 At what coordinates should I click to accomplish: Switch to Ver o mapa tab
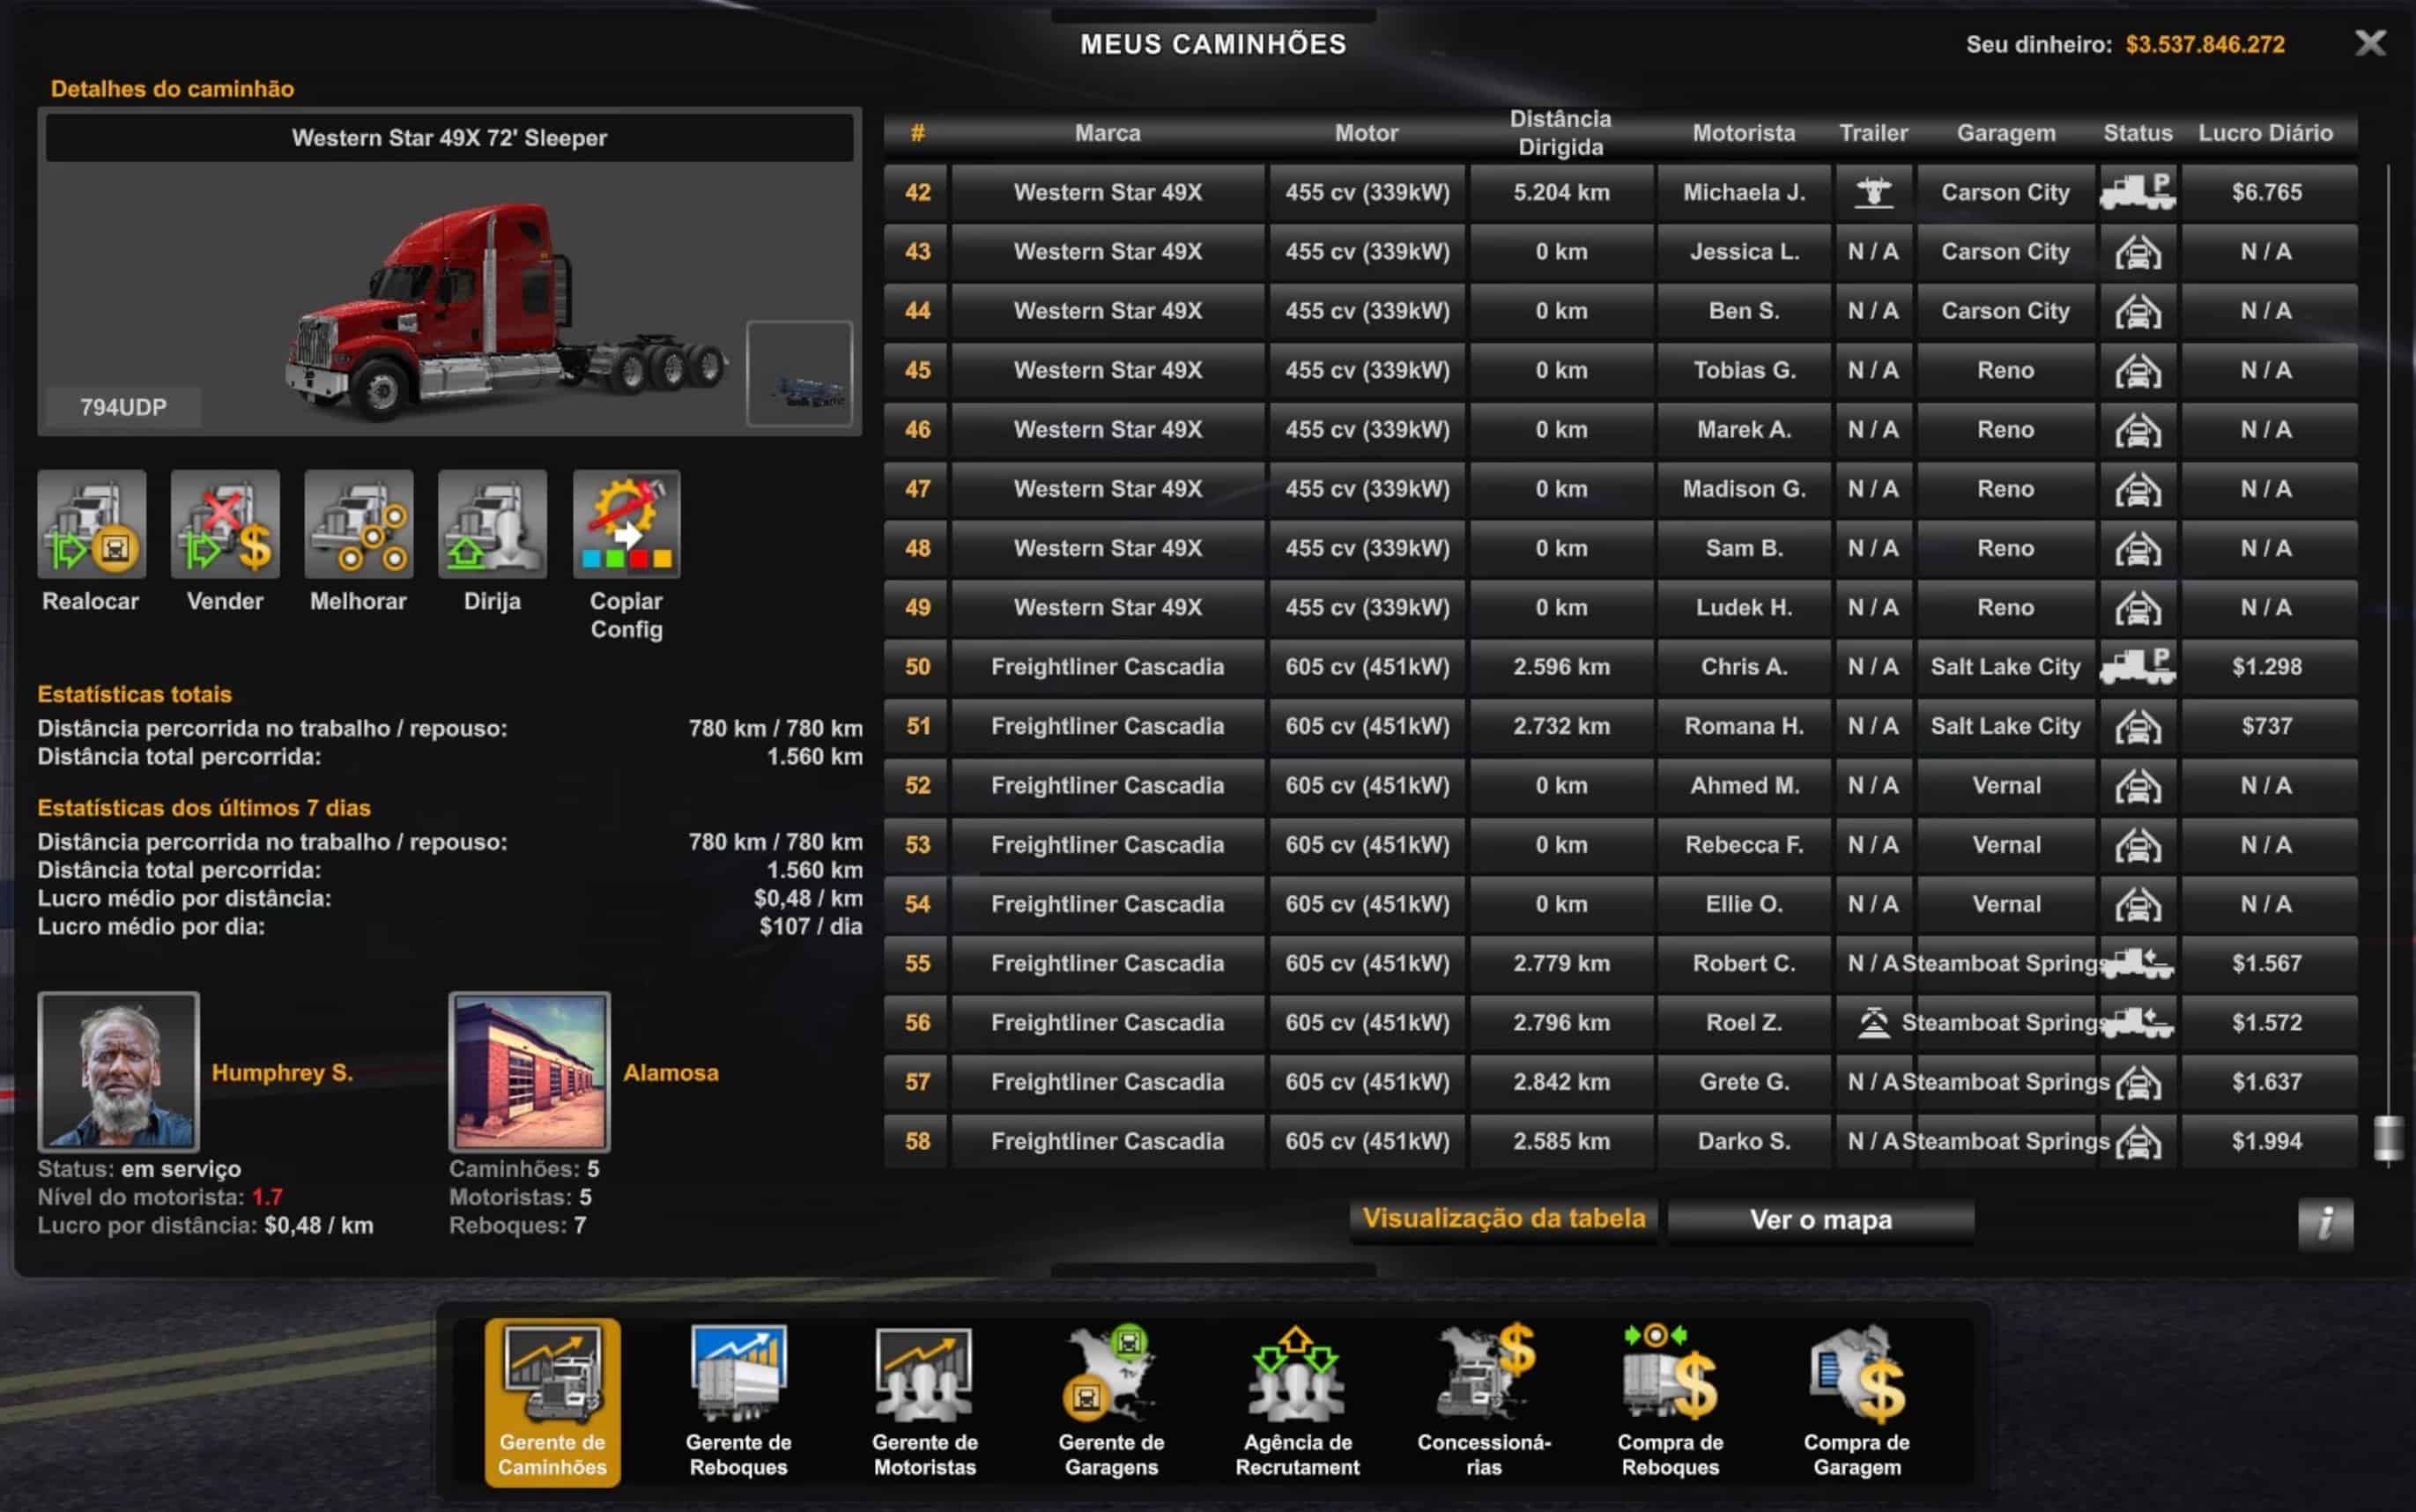coord(1820,1220)
